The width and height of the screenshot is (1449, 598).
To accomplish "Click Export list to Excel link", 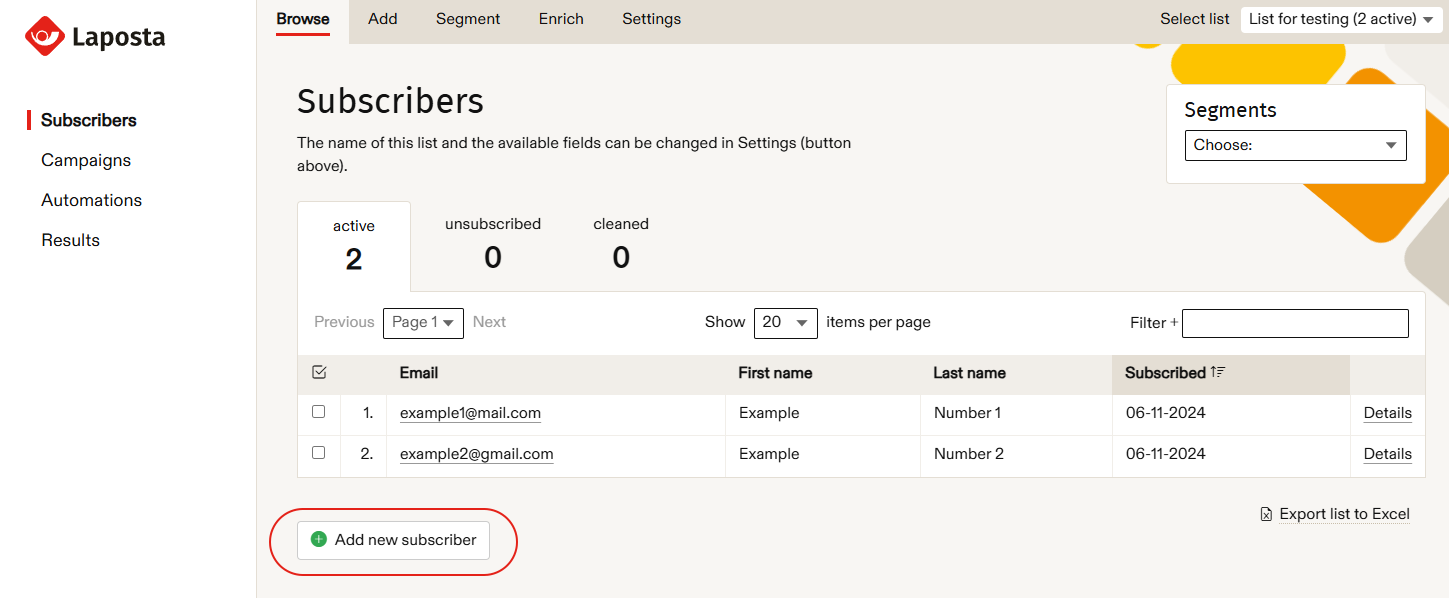I will (x=1344, y=514).
